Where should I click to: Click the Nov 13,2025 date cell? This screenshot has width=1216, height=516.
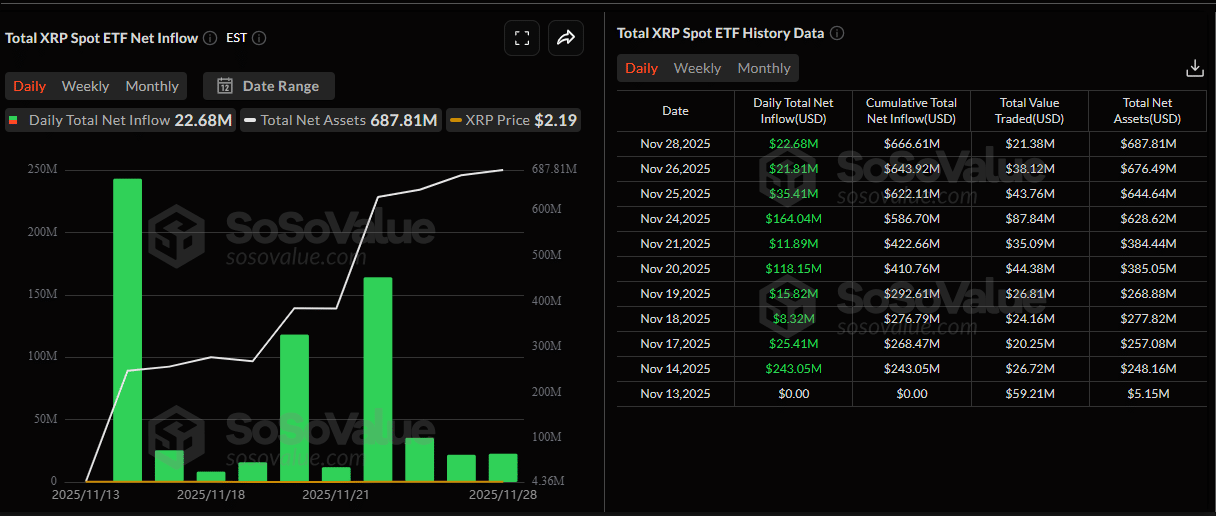pyautogui.click(x=675, y=394)
